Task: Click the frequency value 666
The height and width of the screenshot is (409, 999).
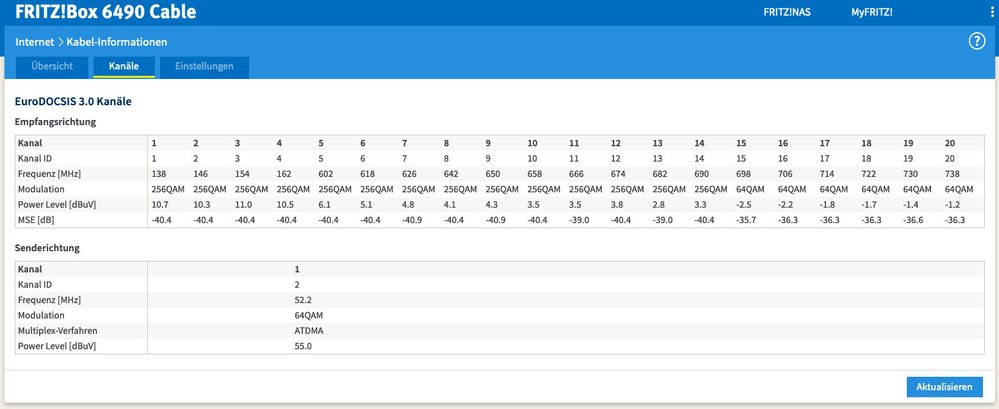Action: tap(575, 174)
